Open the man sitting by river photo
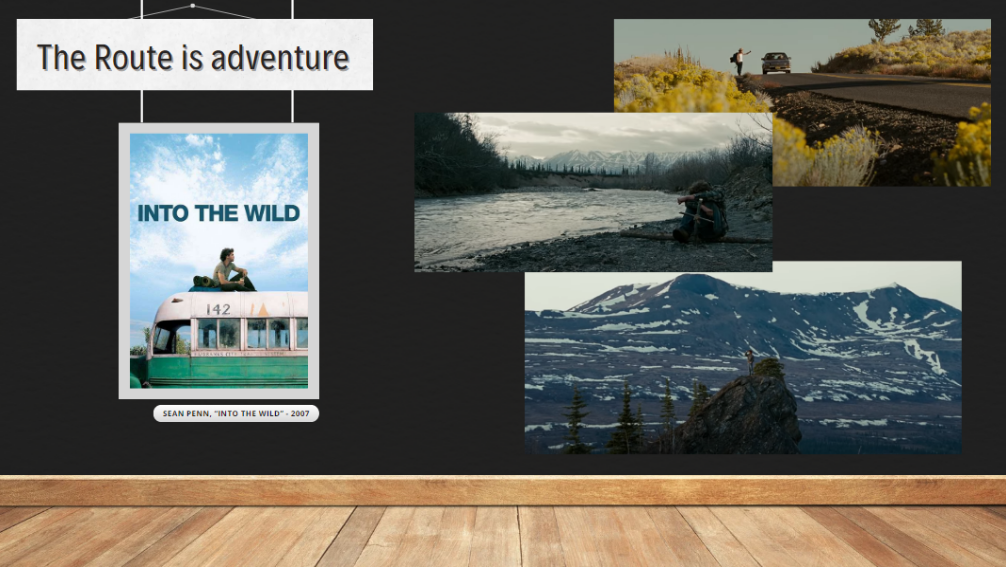 (x=593, y=192)
